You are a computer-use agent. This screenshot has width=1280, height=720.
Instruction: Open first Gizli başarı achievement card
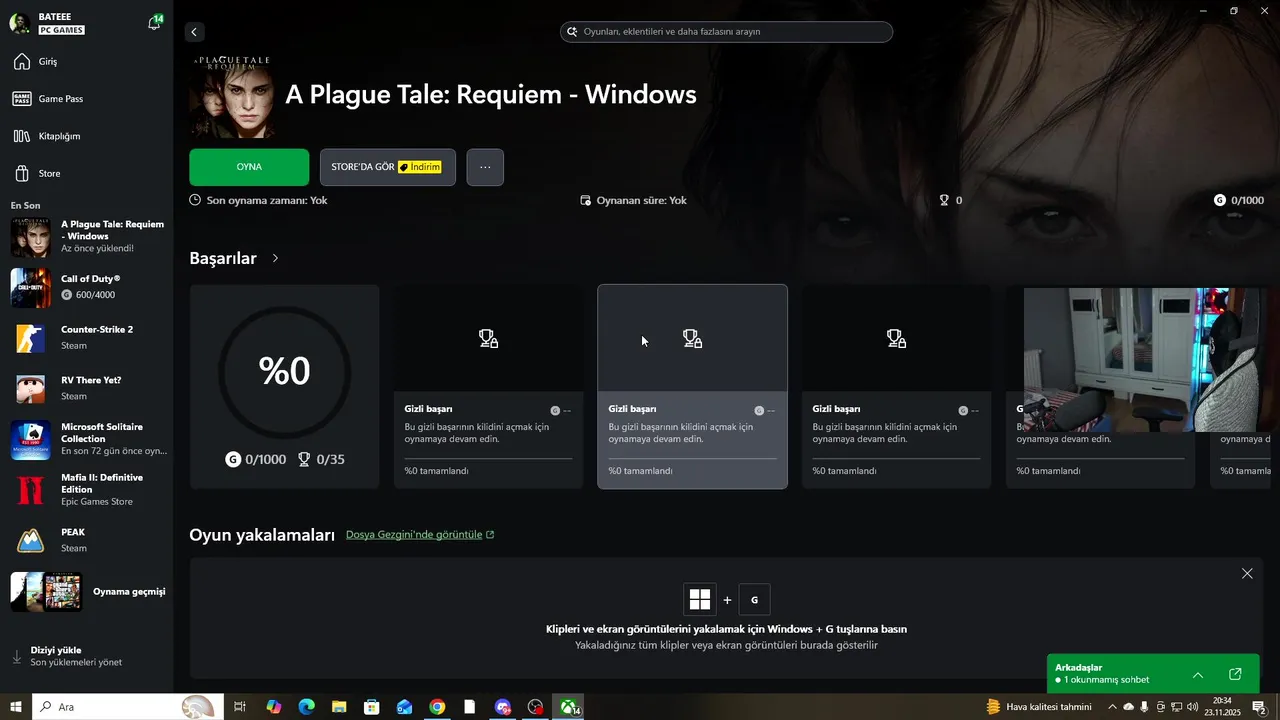[x=488, y=386]
